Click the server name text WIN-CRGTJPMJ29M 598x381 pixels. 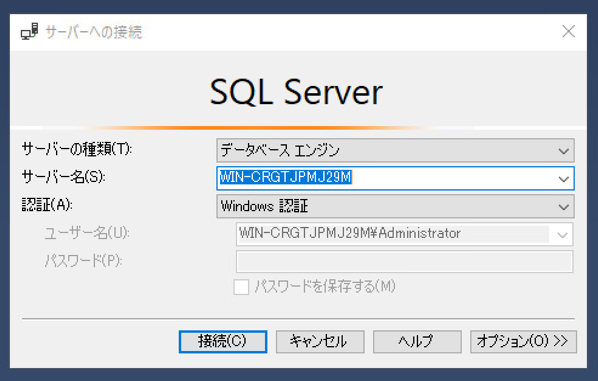285,177
